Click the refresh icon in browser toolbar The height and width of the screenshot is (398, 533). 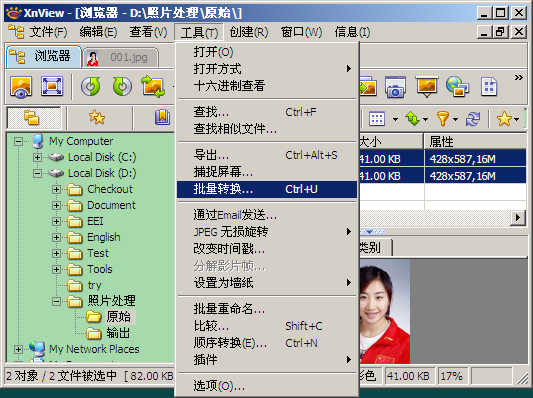click(473, 119)
